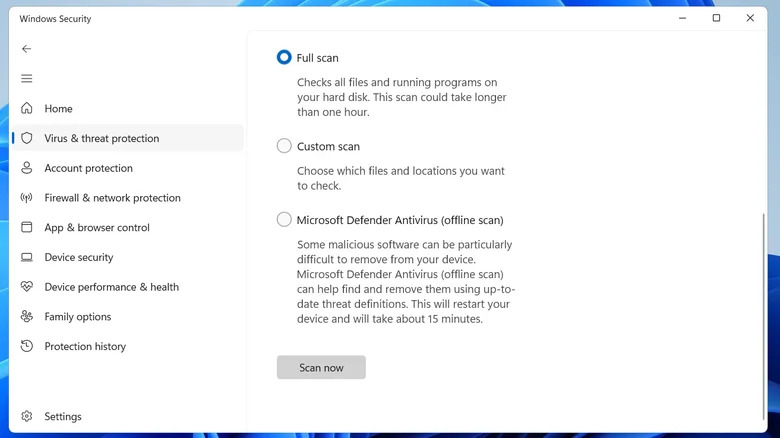Click the Virus & threat protection shield icon
780x438 pixels.
coord(26,139)
